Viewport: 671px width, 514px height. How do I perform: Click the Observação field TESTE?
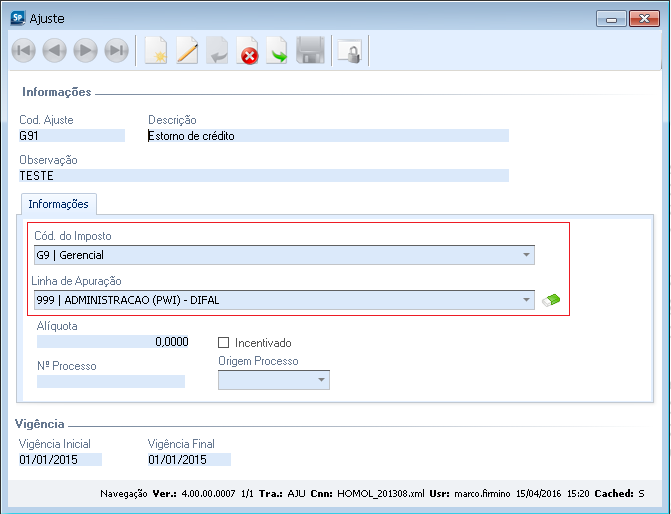tap(264, 175)
